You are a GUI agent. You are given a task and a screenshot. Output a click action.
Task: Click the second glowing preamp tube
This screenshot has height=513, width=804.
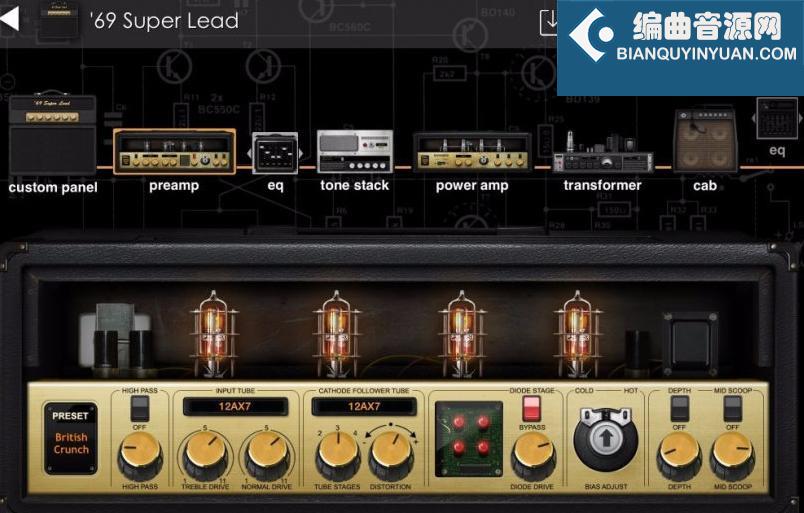[x=336, y=333]
